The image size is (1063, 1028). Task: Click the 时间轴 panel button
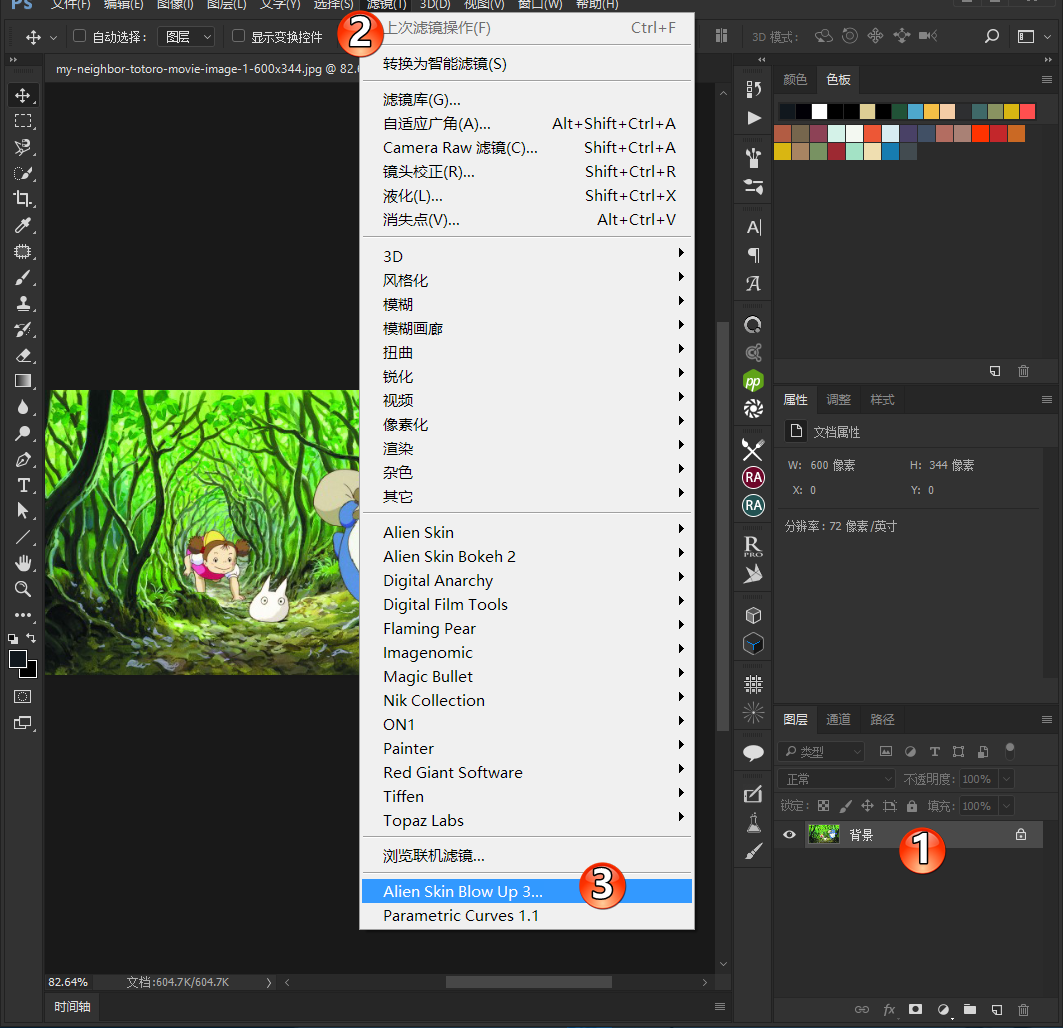[73, 1006]
